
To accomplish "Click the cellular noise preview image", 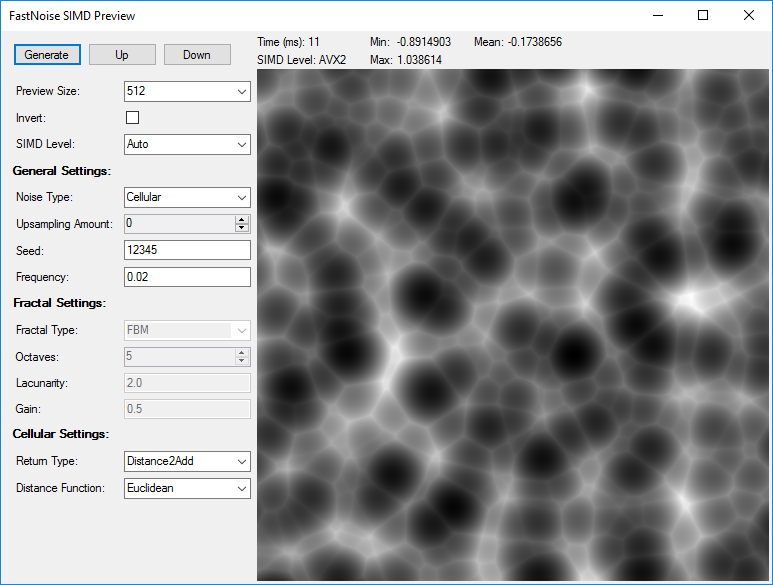I will 513,325.
